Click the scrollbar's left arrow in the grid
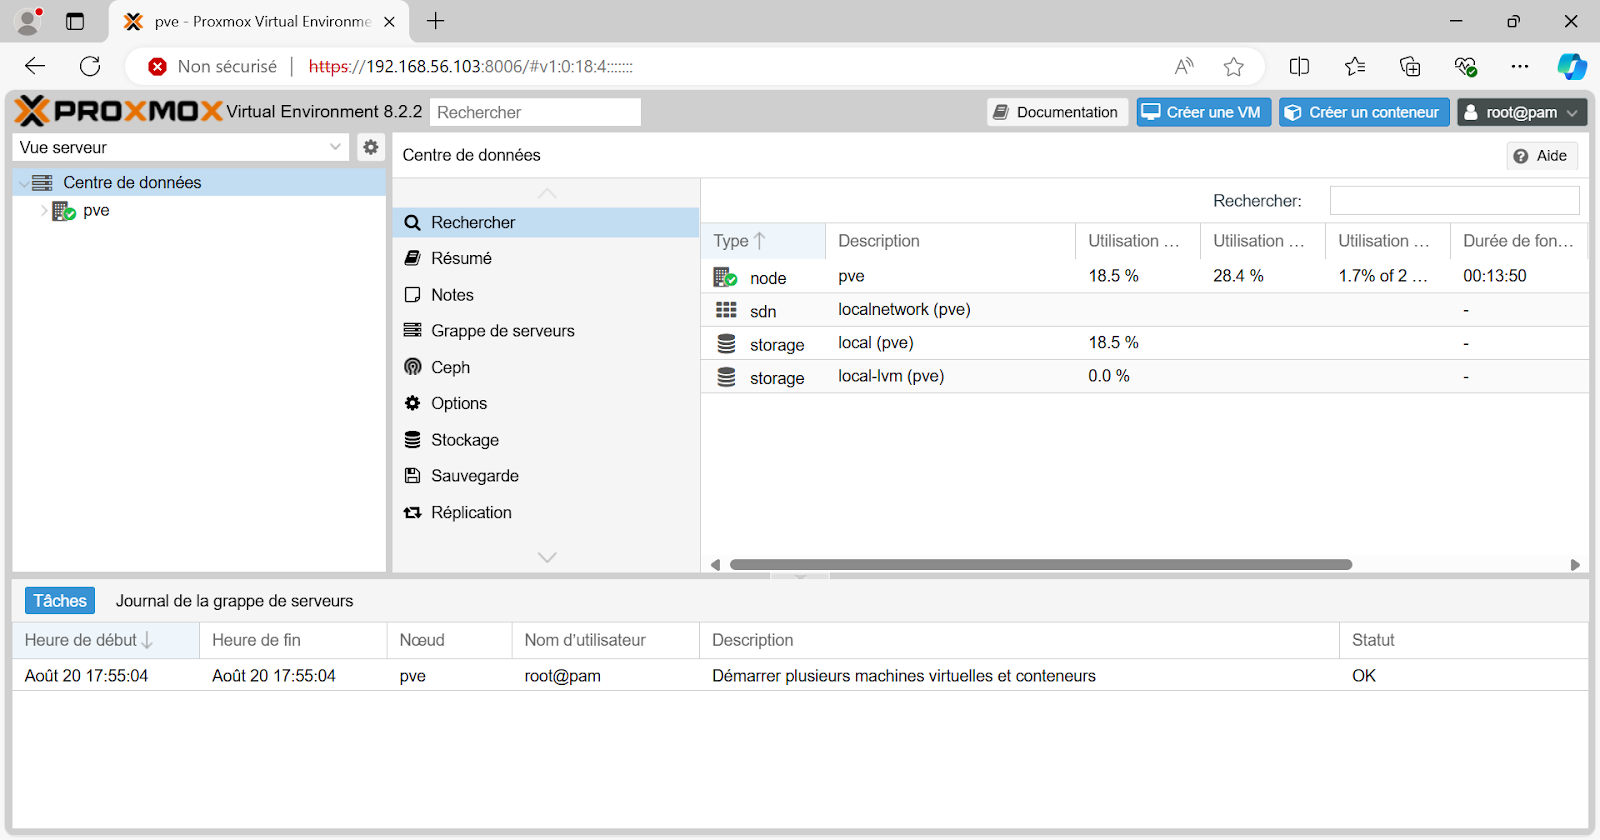Image resolution: width=1600 pixels, height=840 pixels. 715,565
